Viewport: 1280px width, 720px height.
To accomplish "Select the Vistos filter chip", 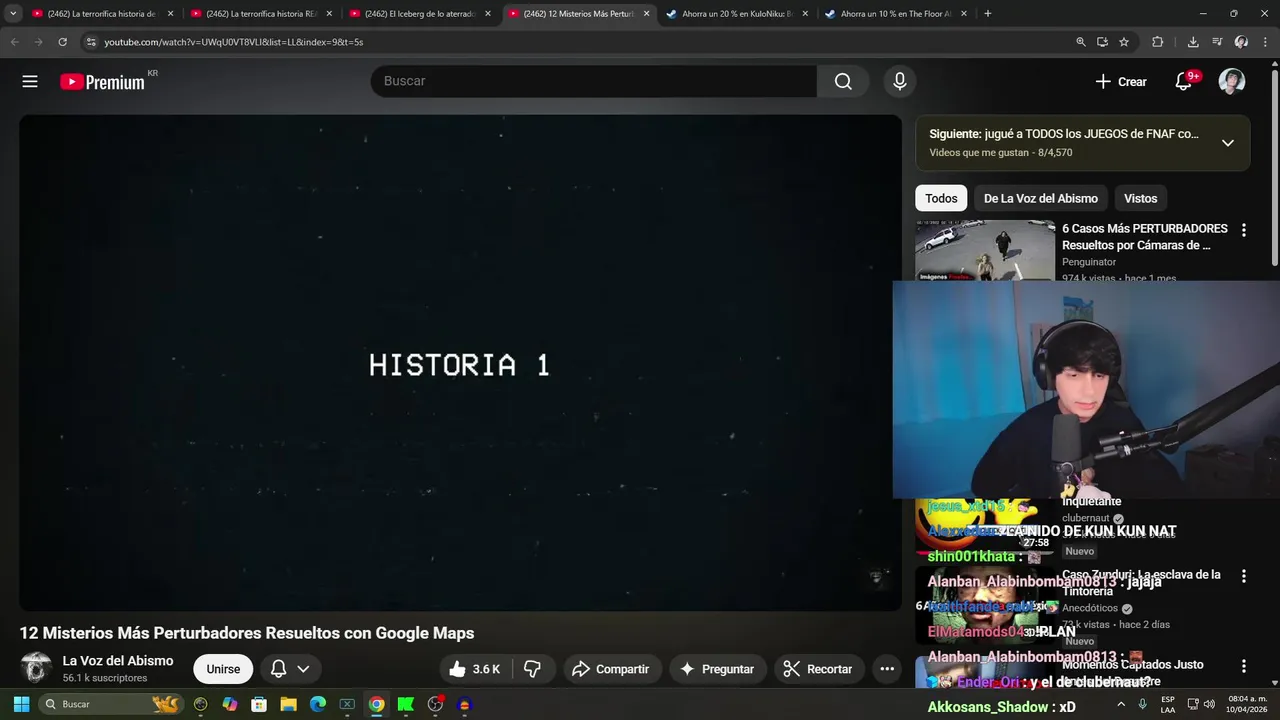I will pyautogui.click(x=1140, y=198).
